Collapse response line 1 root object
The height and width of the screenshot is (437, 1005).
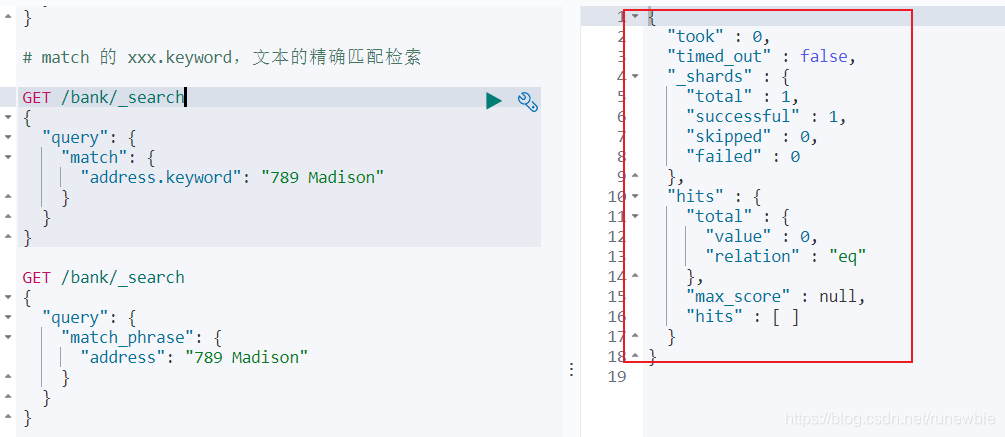click(635, 16)
